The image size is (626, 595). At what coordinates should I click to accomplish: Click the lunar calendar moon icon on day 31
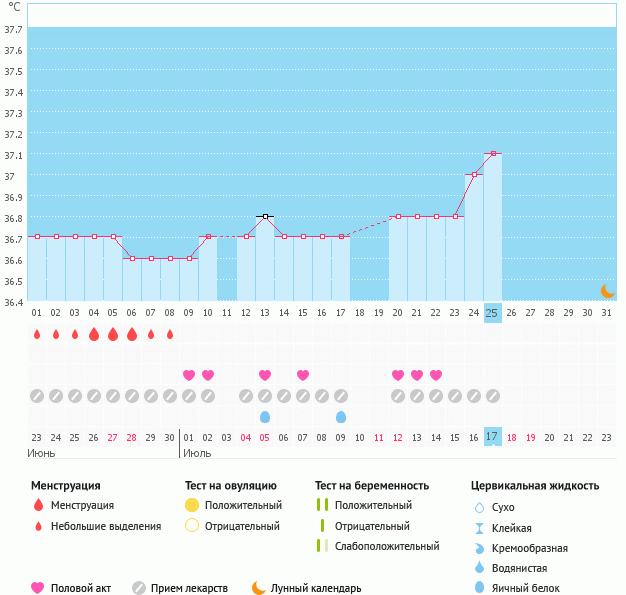click(607, 290)
